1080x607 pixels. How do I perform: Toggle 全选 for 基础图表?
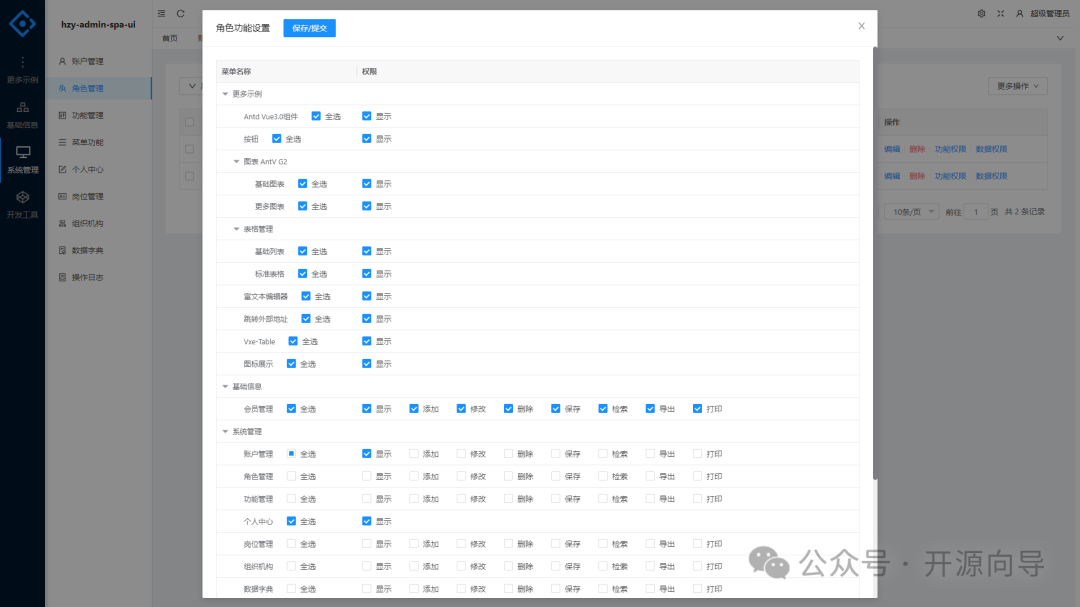coord(302,184)
